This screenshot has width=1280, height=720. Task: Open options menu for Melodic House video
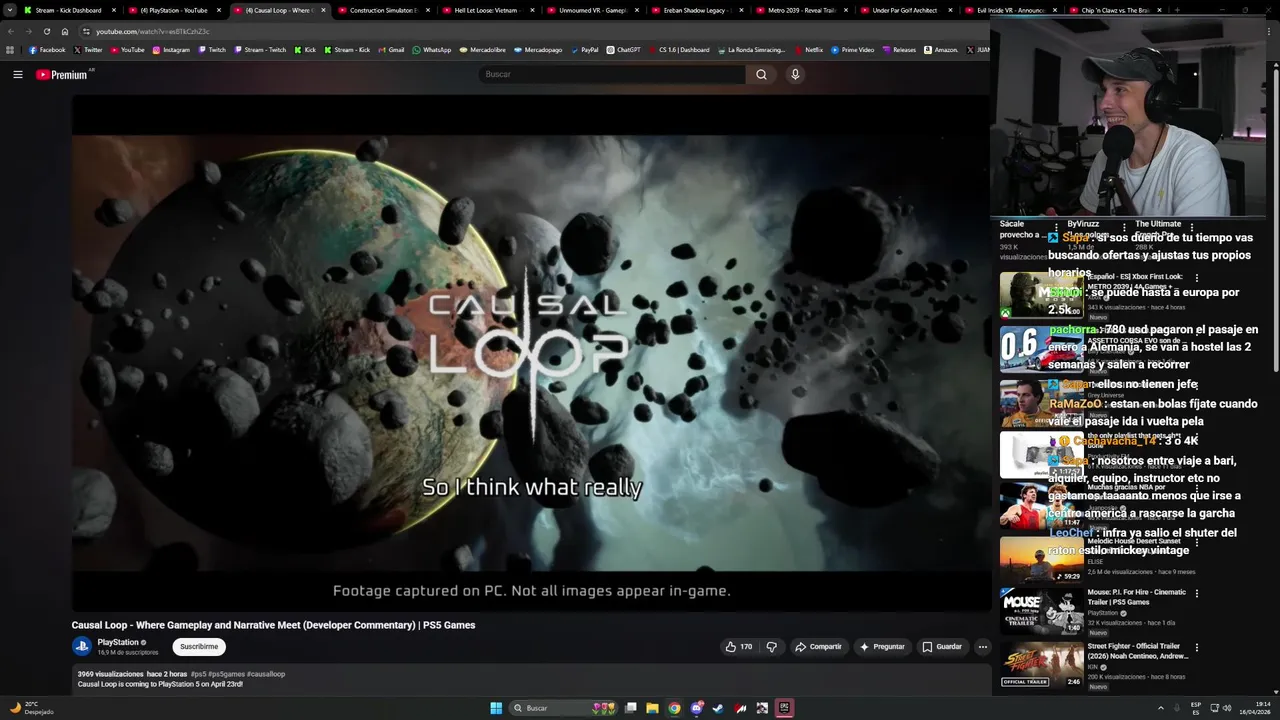tap(1197, 541)
